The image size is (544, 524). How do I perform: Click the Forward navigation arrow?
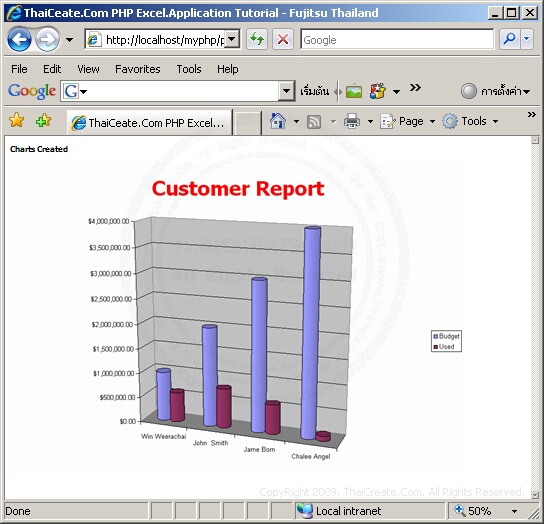tap(48, 40)
